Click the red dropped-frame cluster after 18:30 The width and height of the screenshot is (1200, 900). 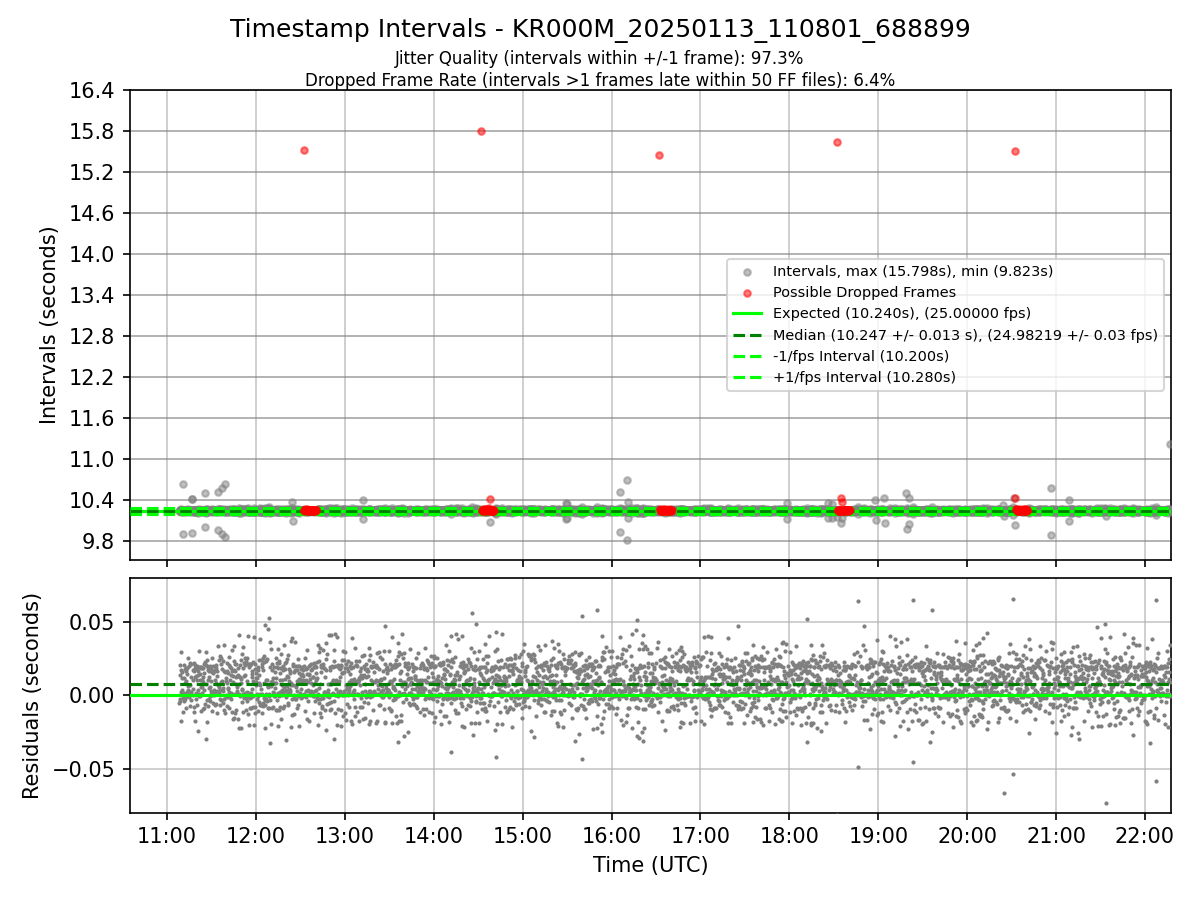tap(844, 511)
